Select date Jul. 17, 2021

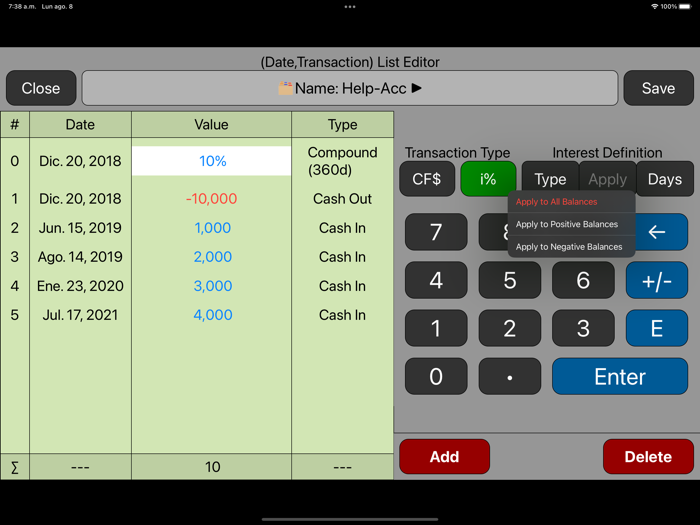pyautogui.click(x=80, y=315)
